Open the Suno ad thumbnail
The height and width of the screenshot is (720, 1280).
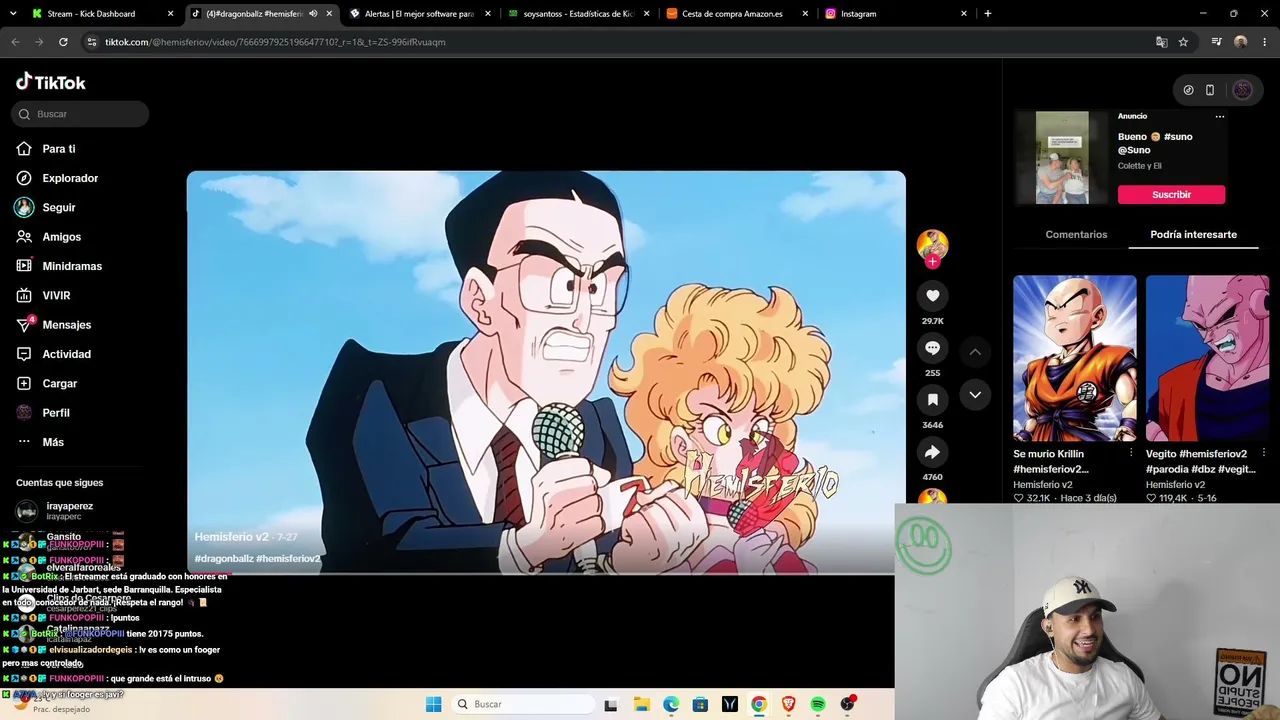point(1062,158)
